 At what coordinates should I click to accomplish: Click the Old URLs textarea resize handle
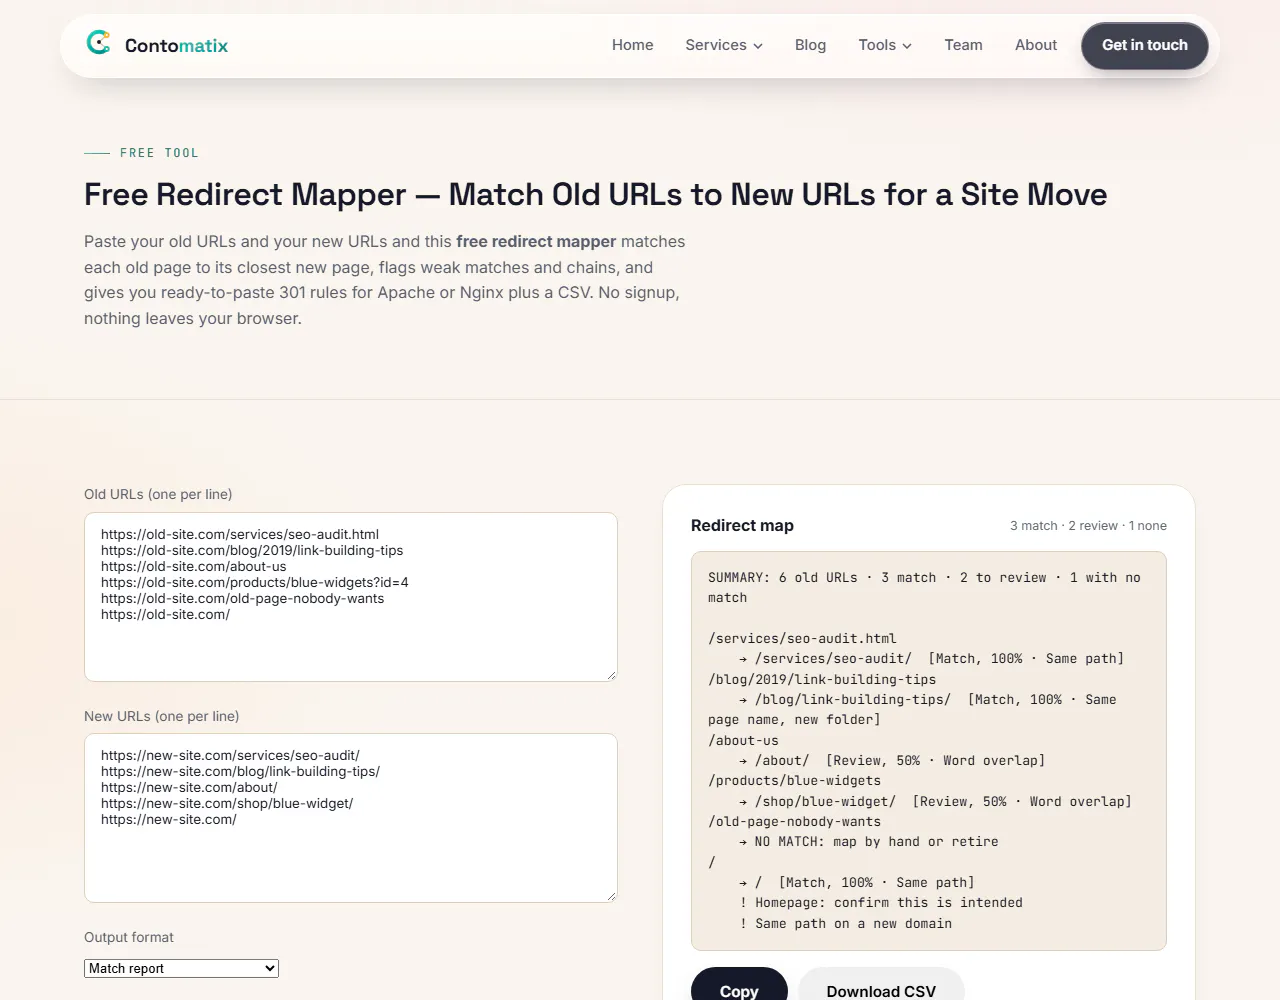[x=611, y=675]
